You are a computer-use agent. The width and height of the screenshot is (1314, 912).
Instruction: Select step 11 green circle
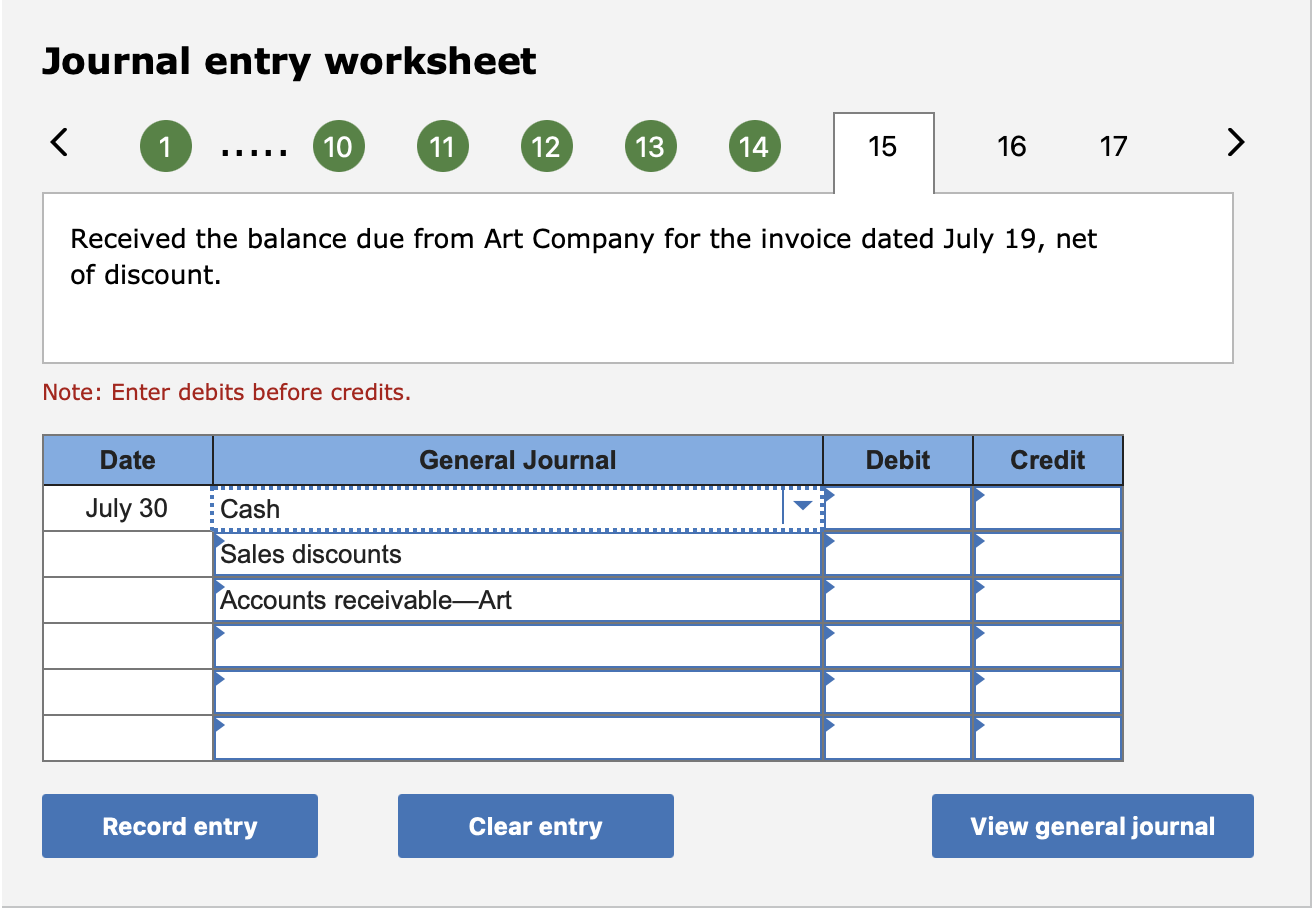[442, 146]
